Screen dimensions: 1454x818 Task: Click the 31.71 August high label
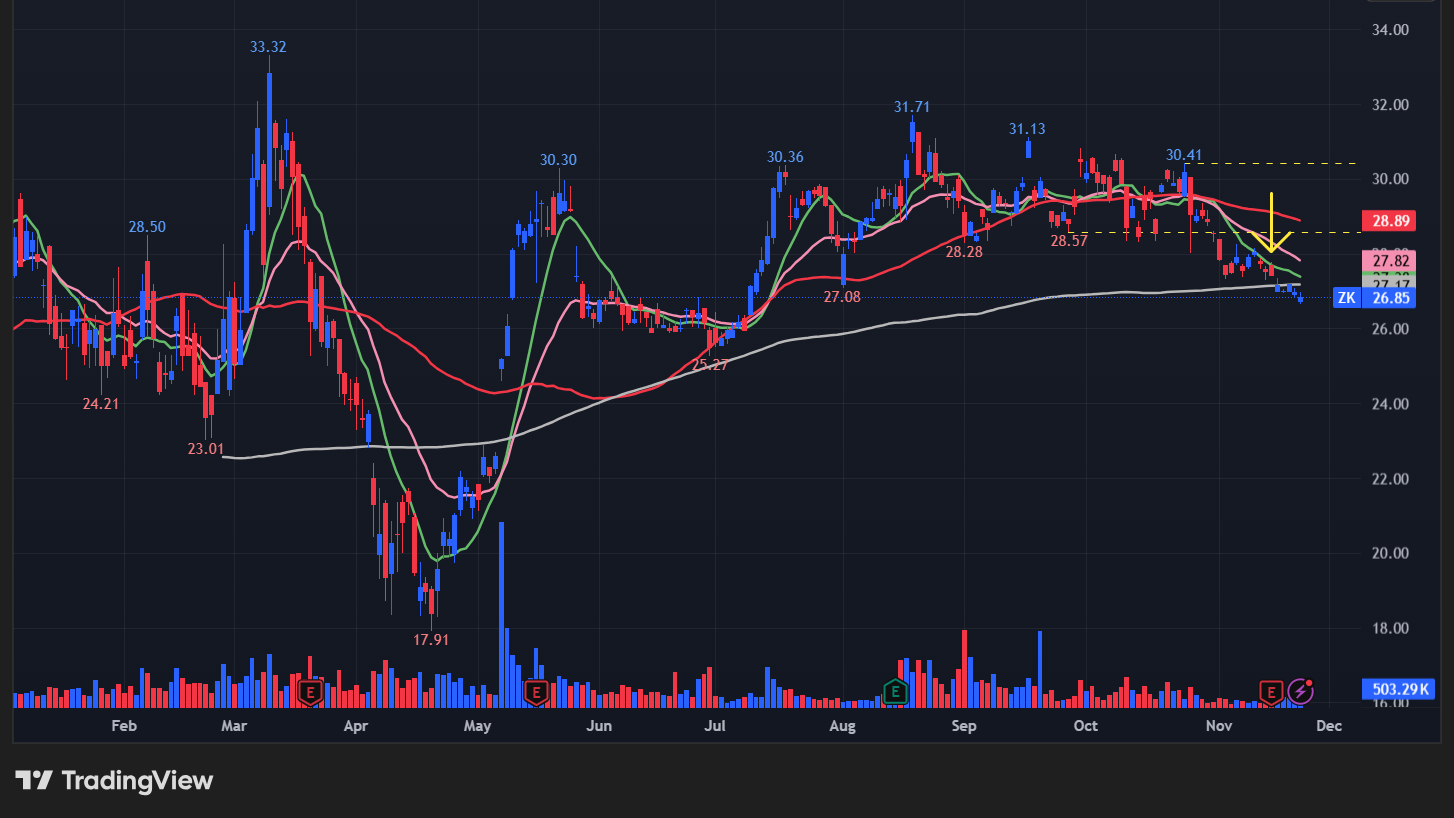(911, 107)
